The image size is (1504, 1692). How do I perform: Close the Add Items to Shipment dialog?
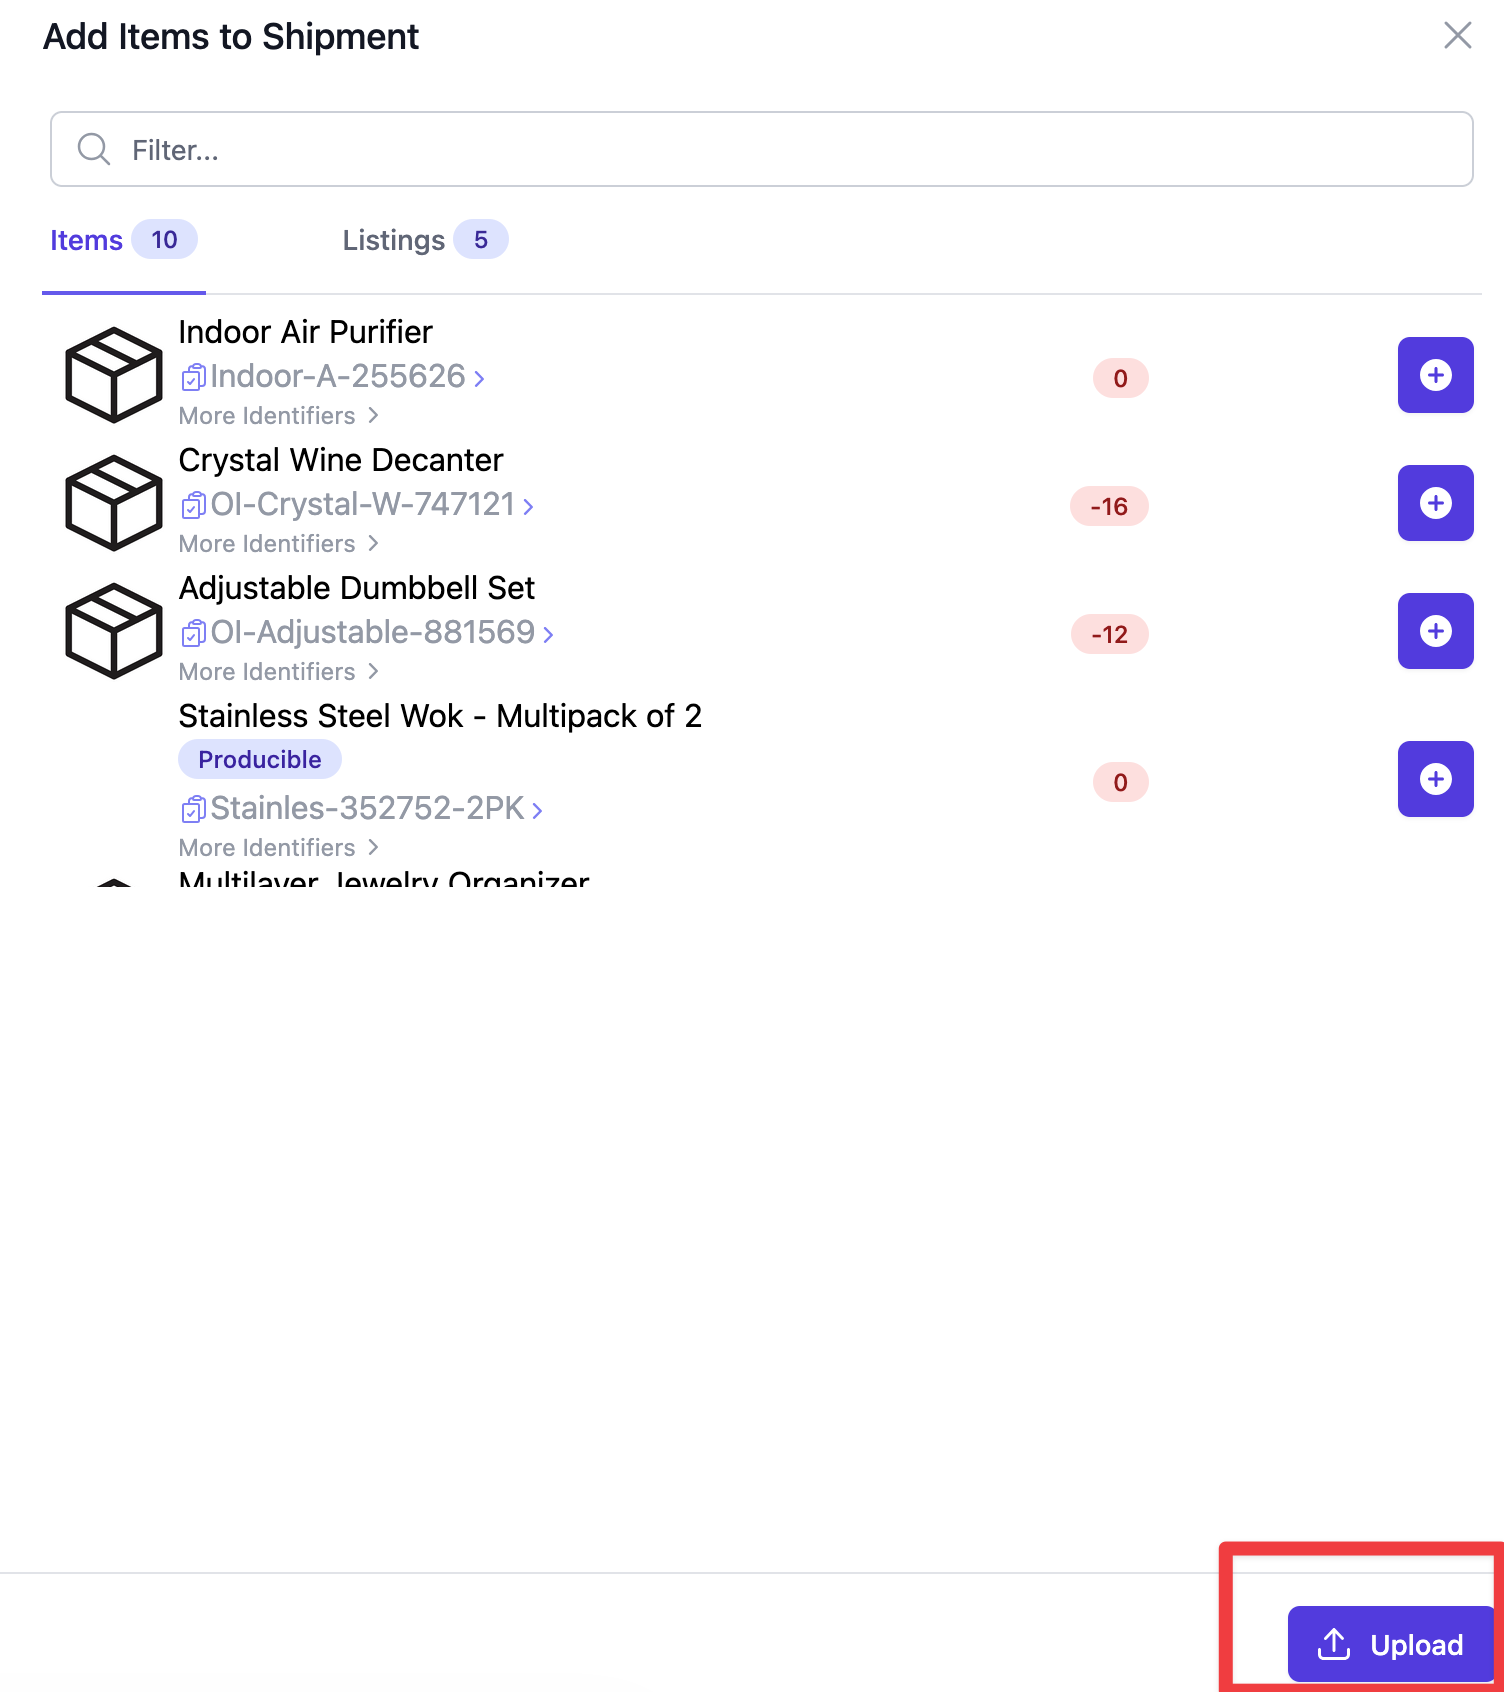point(1457,35)
